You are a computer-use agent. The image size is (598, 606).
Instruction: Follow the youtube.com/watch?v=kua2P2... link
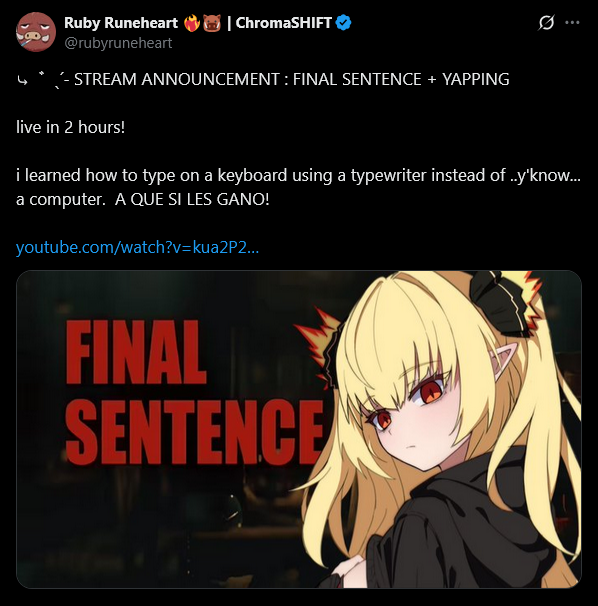(137, 247)
